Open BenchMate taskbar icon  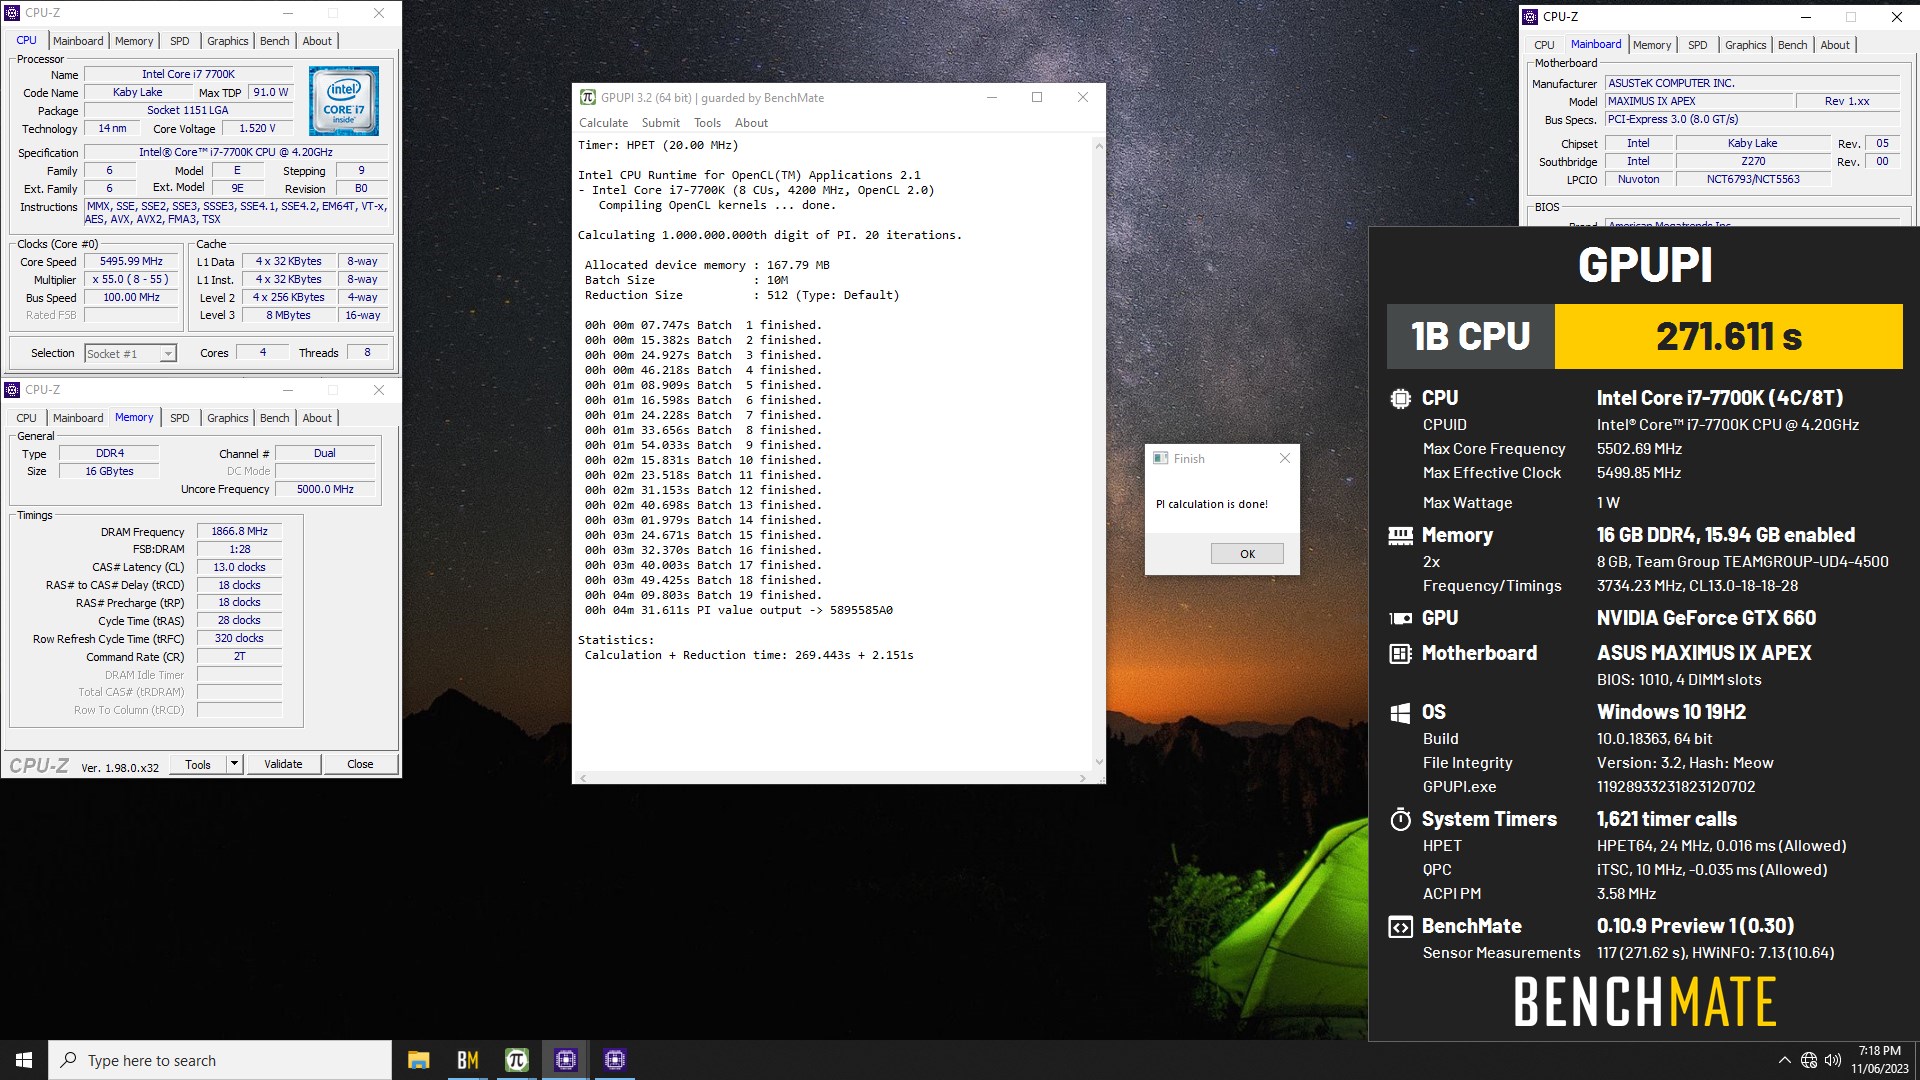pos(467,1060)
